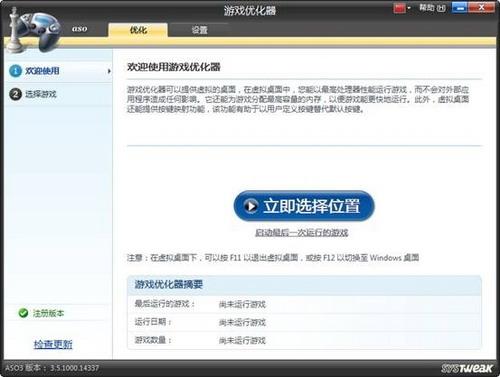Click the 最后运行的游戏 label
This screenshot has height=377, width=500.
(x=165, y=304)
